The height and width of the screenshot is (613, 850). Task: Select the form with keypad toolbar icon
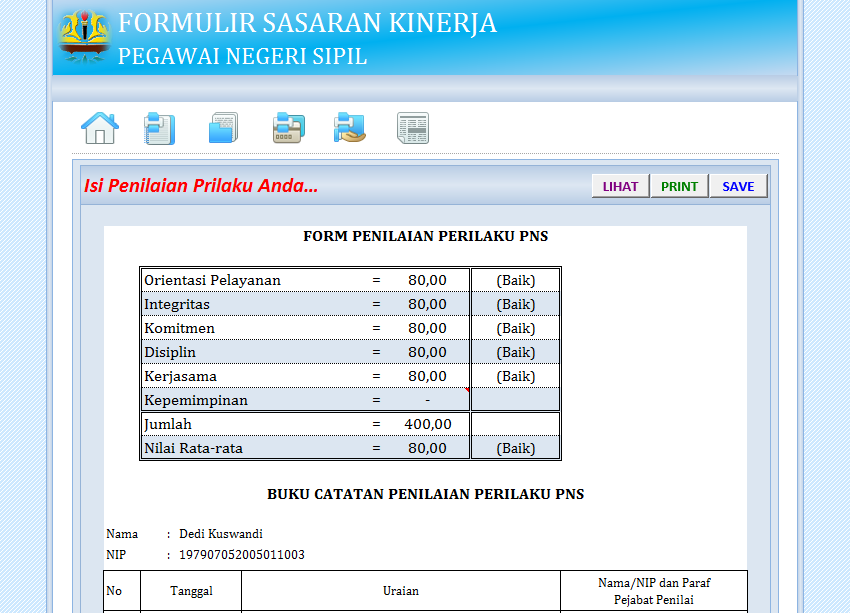coord(287,127)
